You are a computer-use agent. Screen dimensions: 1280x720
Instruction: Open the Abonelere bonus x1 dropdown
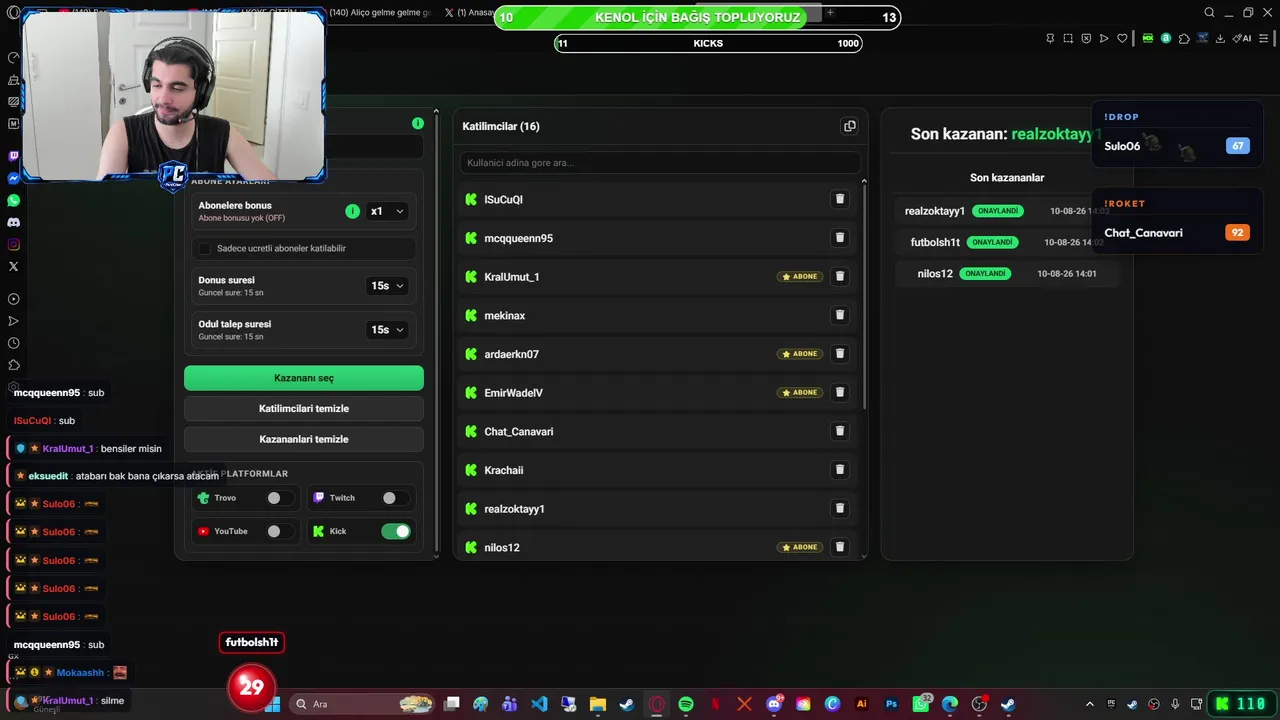[x=387, y=211]
